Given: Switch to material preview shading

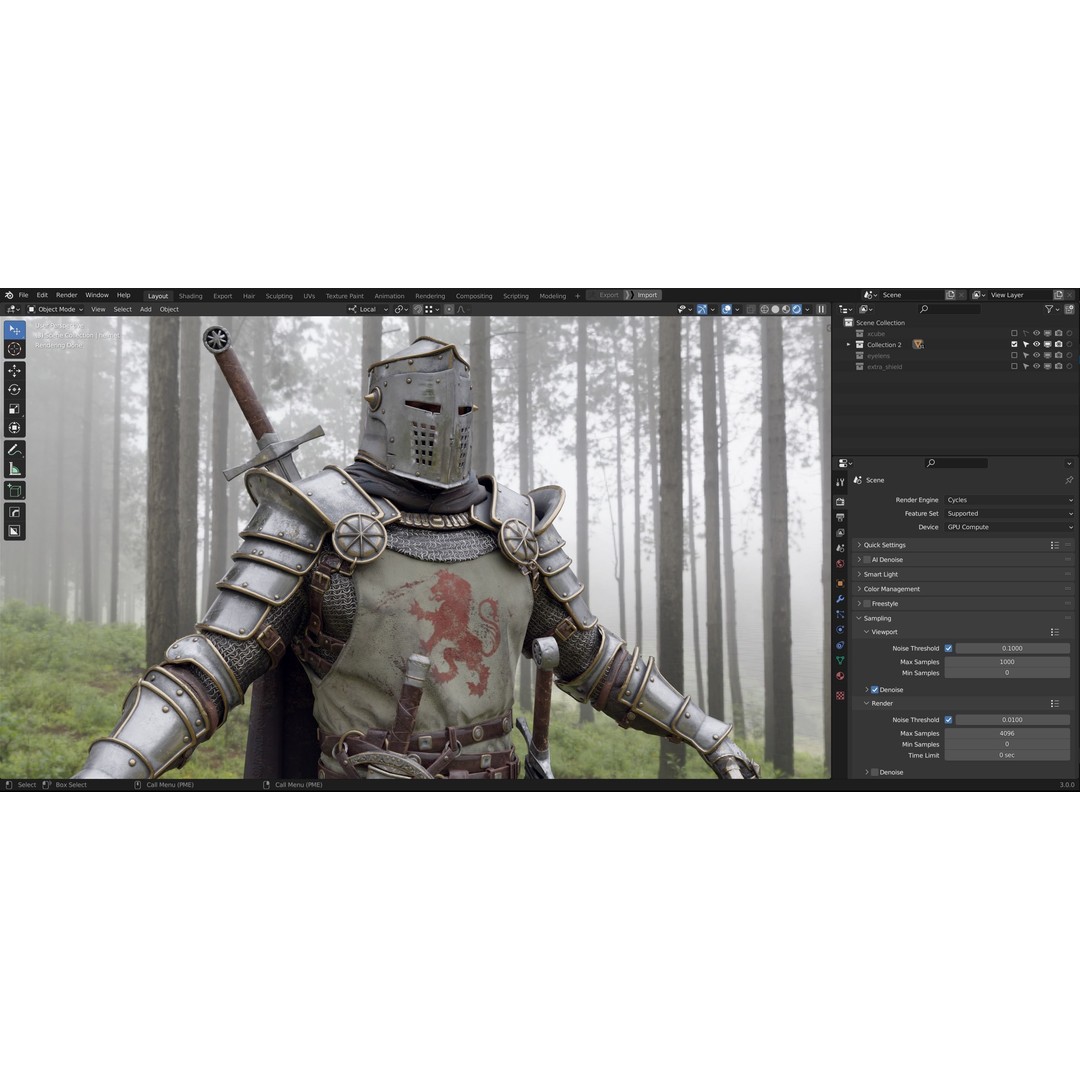Looking at the screenshot, I should point(786,309).
